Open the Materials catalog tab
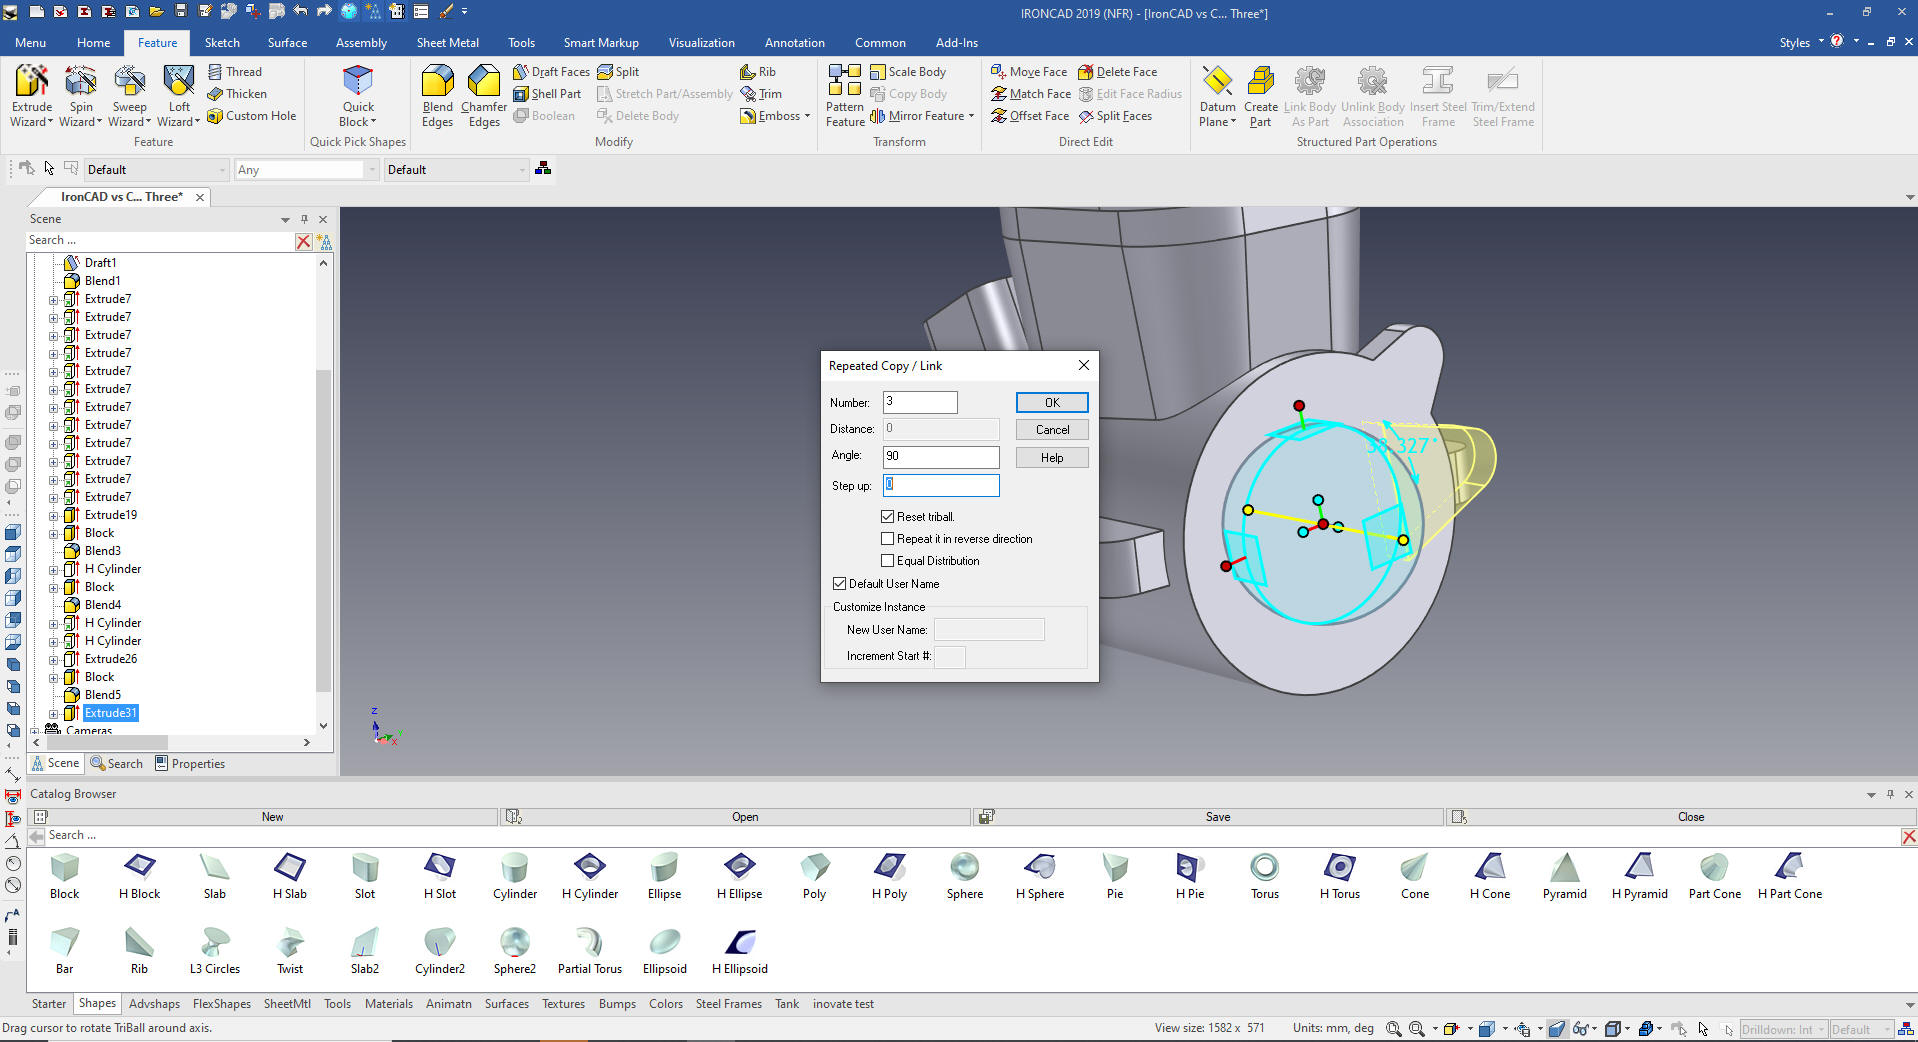Viewport: 1918px width, 1042px height. tap(388, 1004)
